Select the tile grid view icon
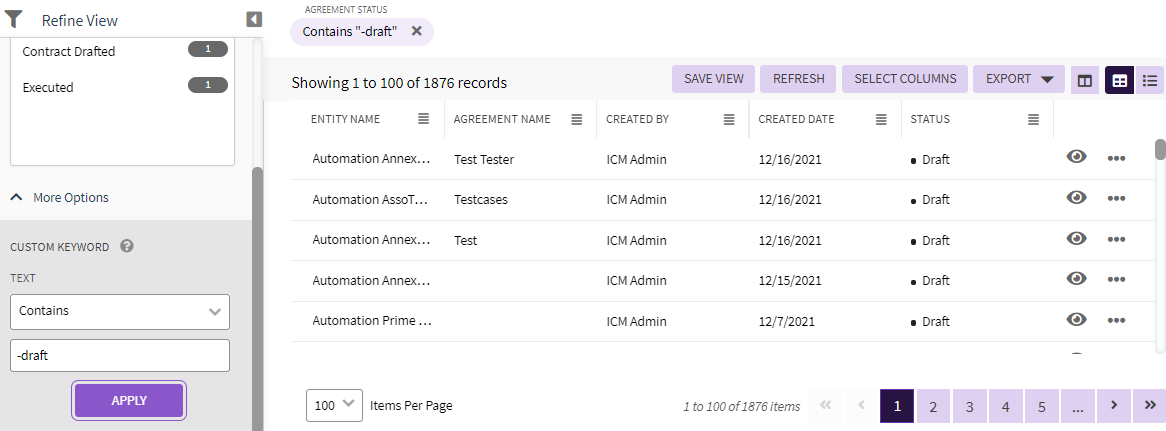Image resolution: width=1166 pixels, height=431 pixels. tap(1119, 80)
